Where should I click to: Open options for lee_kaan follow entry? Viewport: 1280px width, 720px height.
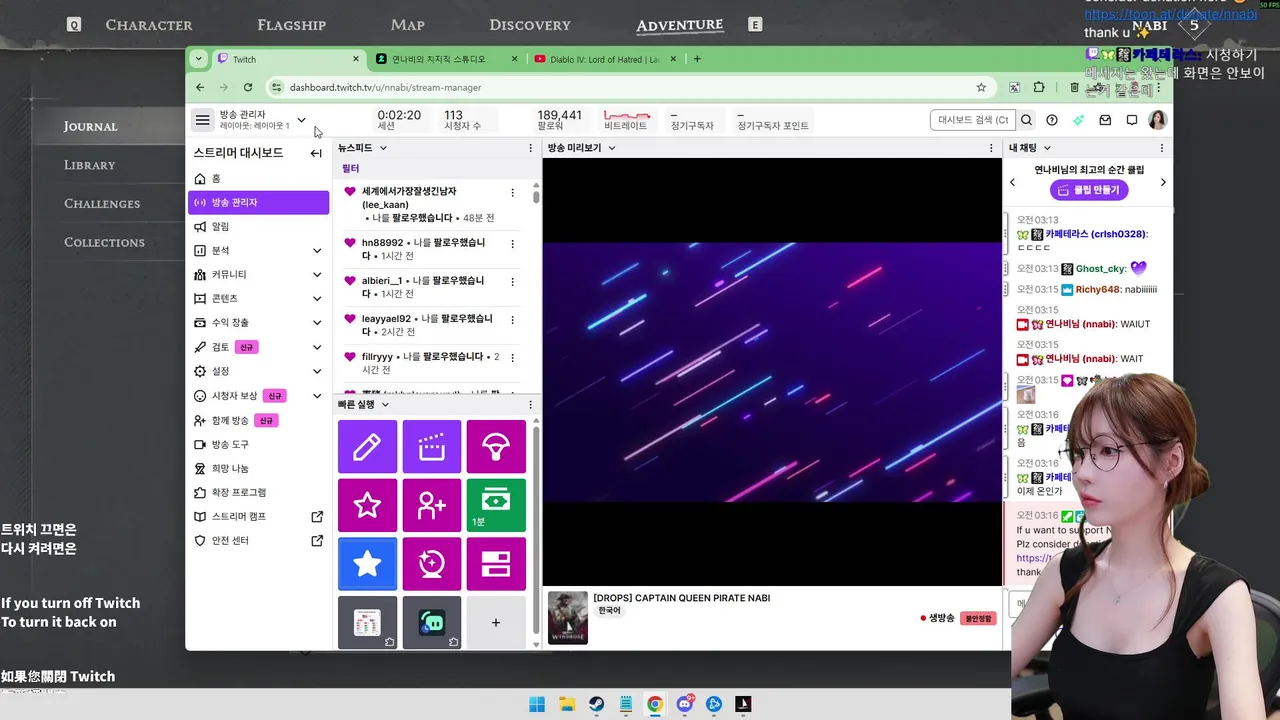[x=512, y=193]
